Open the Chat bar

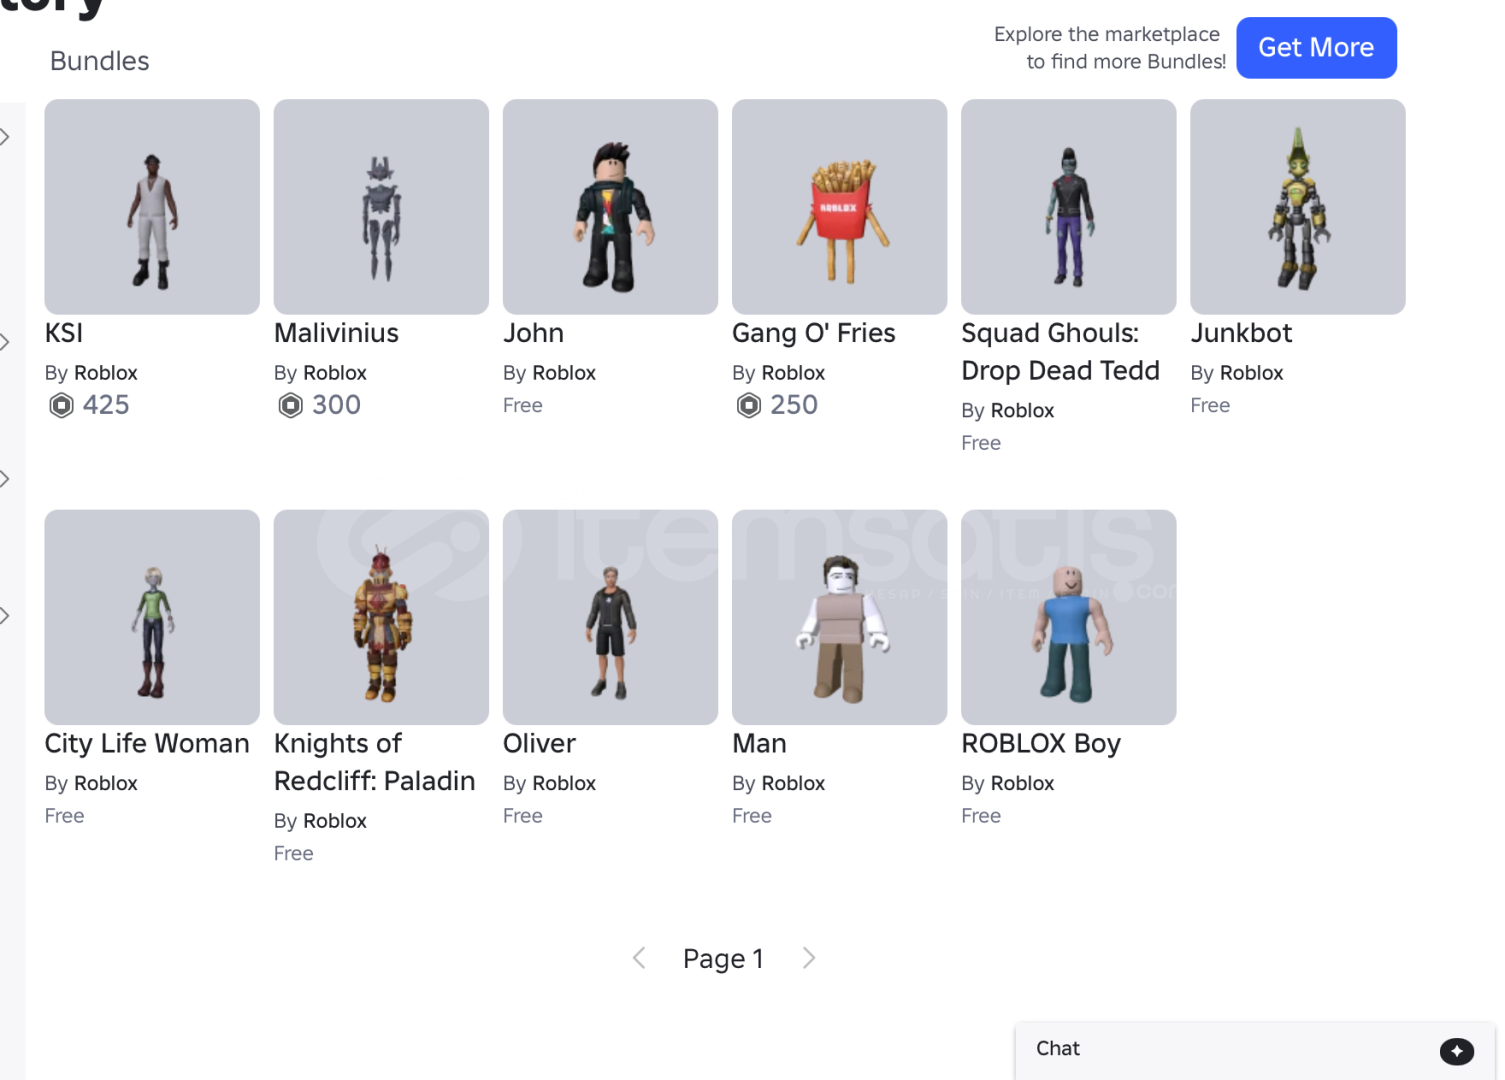[1255, 1050]
